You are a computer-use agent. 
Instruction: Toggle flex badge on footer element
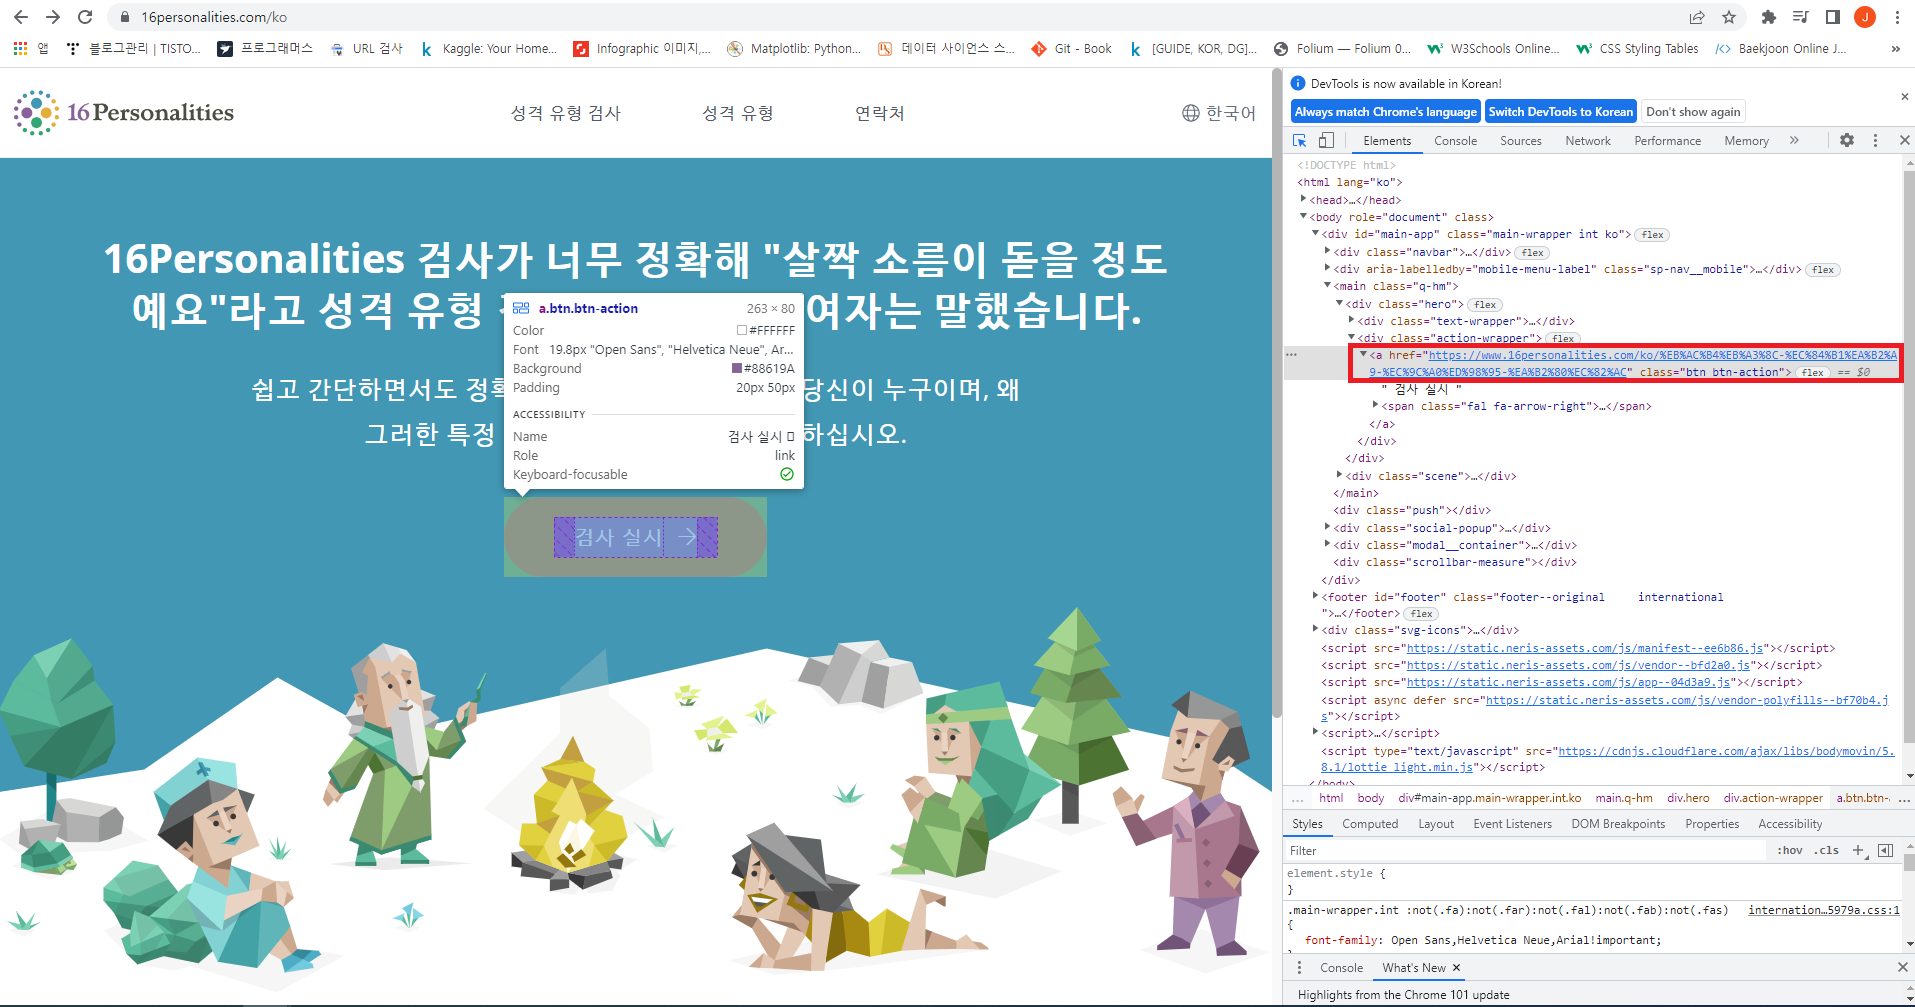pyautogui.click(x=1421, y=614)
